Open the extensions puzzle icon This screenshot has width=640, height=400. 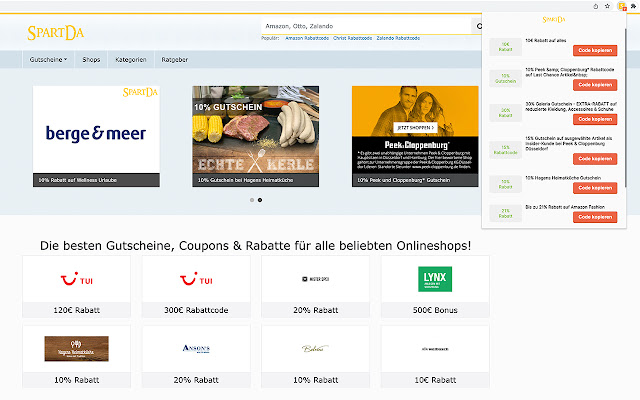click(634, 6)
